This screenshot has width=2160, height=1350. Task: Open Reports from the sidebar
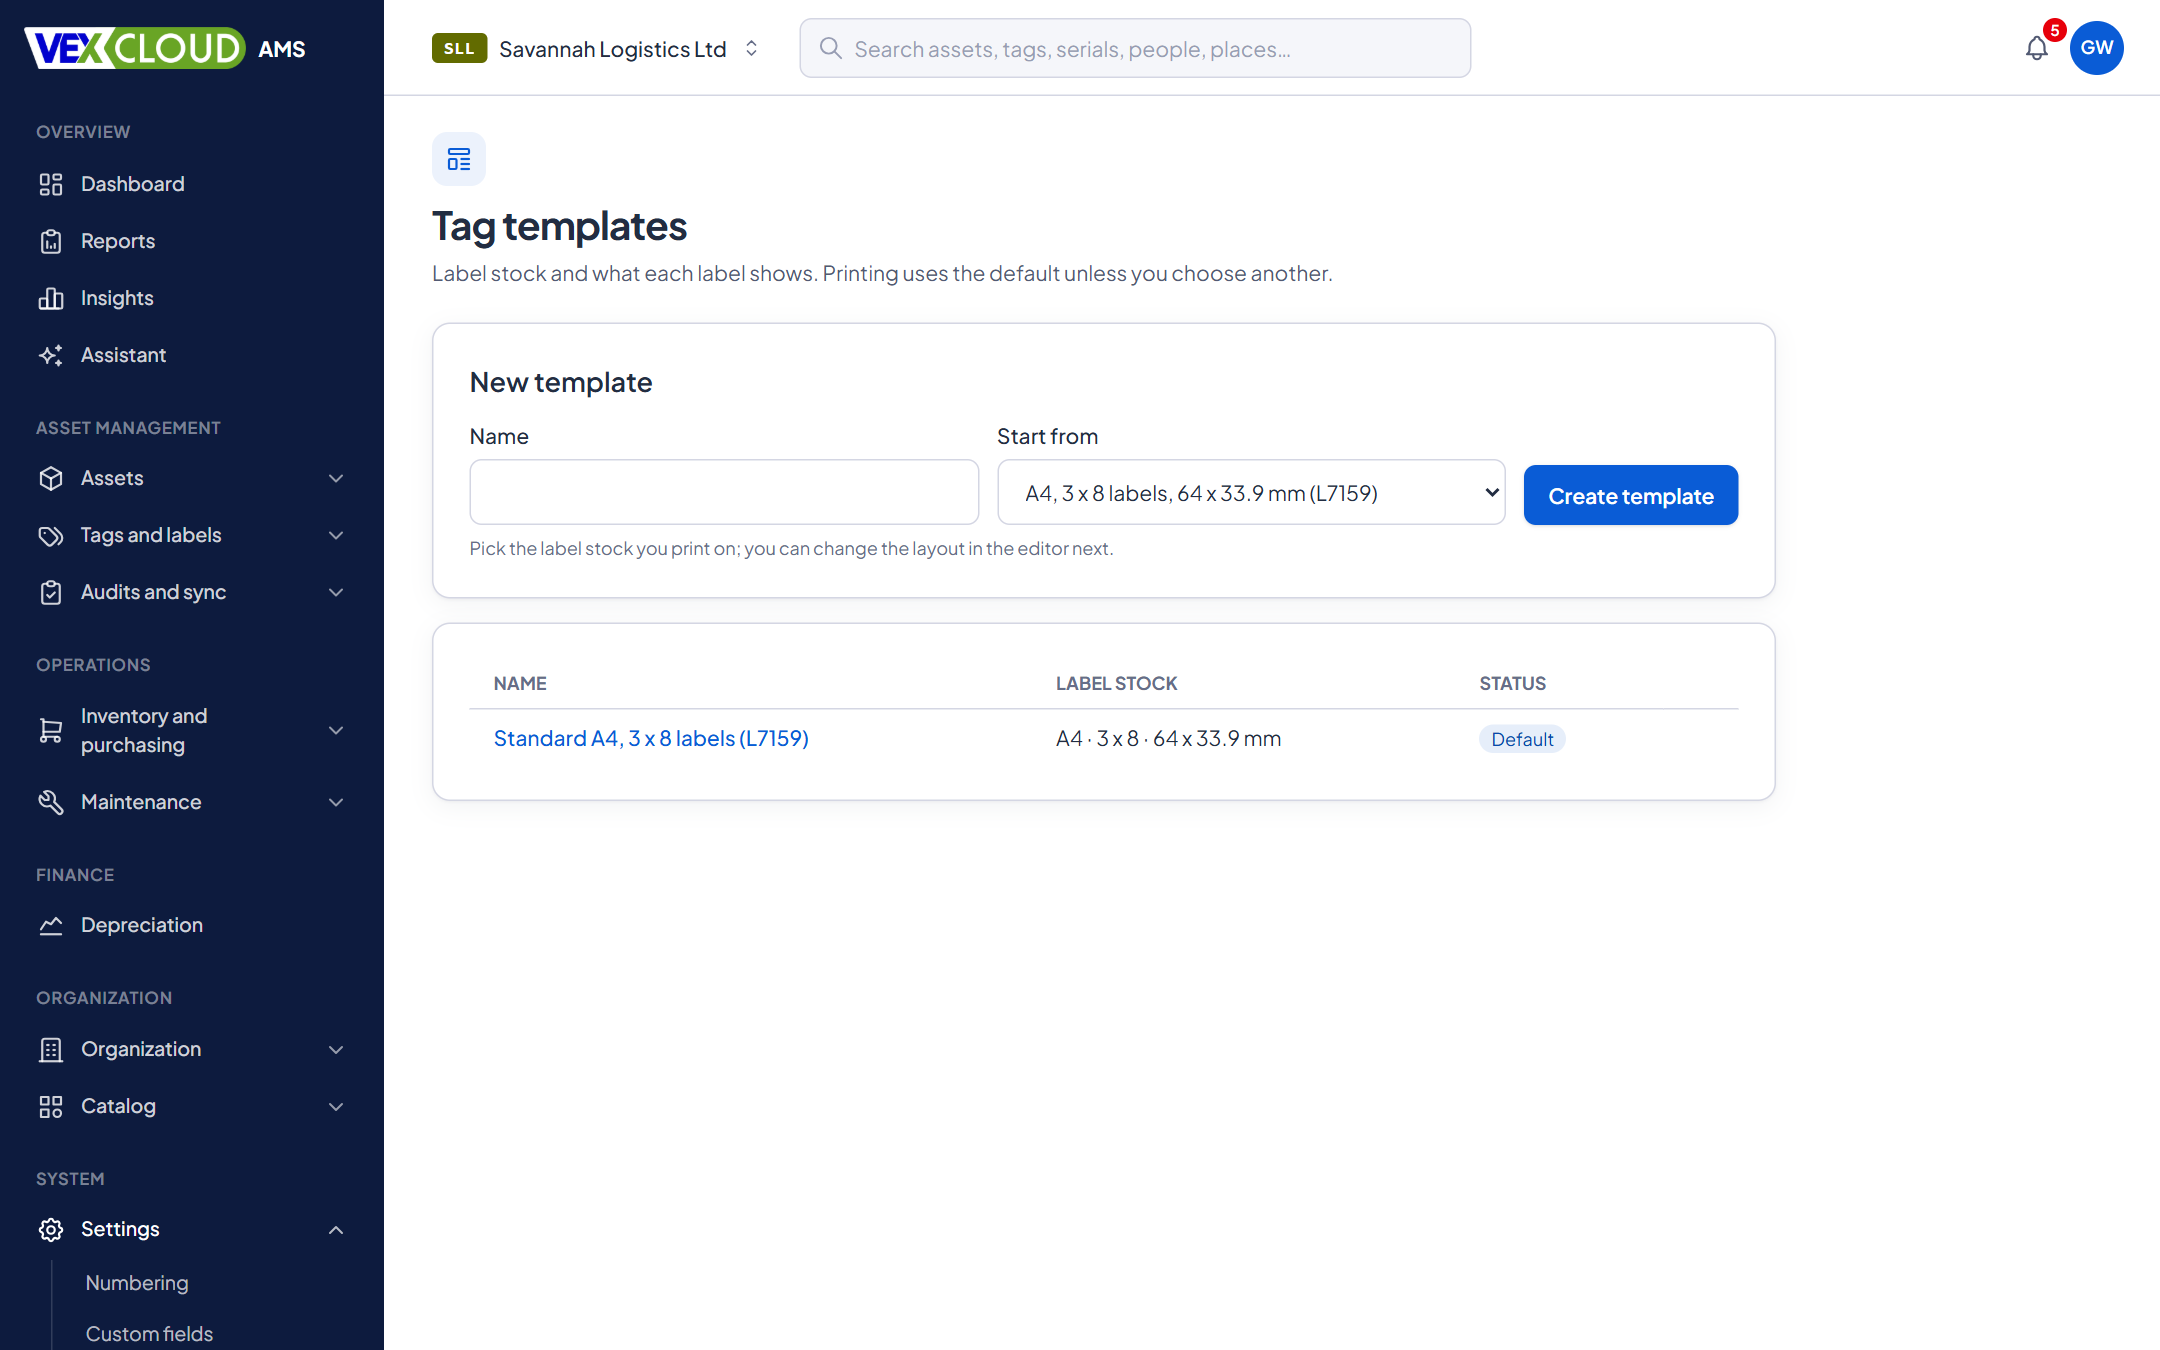click(192, 241)
